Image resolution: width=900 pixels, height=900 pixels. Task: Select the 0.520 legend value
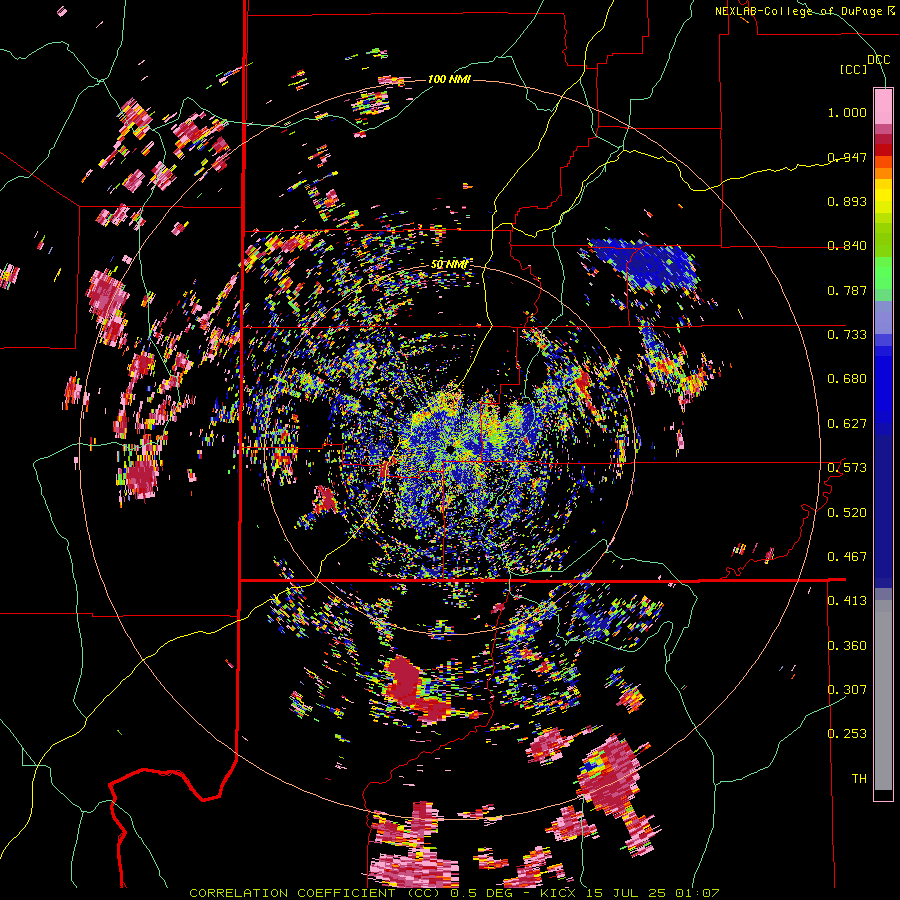click(847, 513)
